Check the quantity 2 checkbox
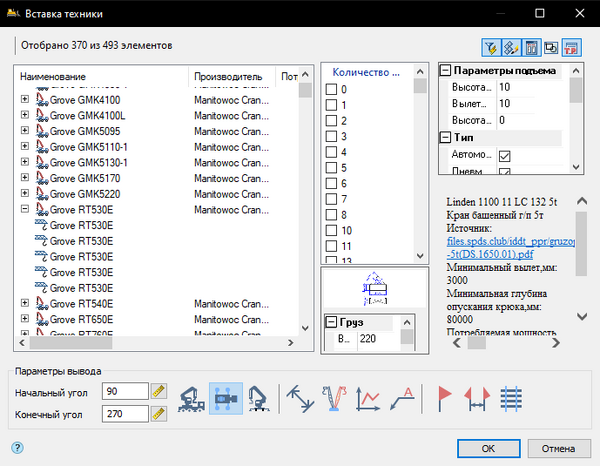Viewport: 600px width, 466px height. tap(331, 121)
